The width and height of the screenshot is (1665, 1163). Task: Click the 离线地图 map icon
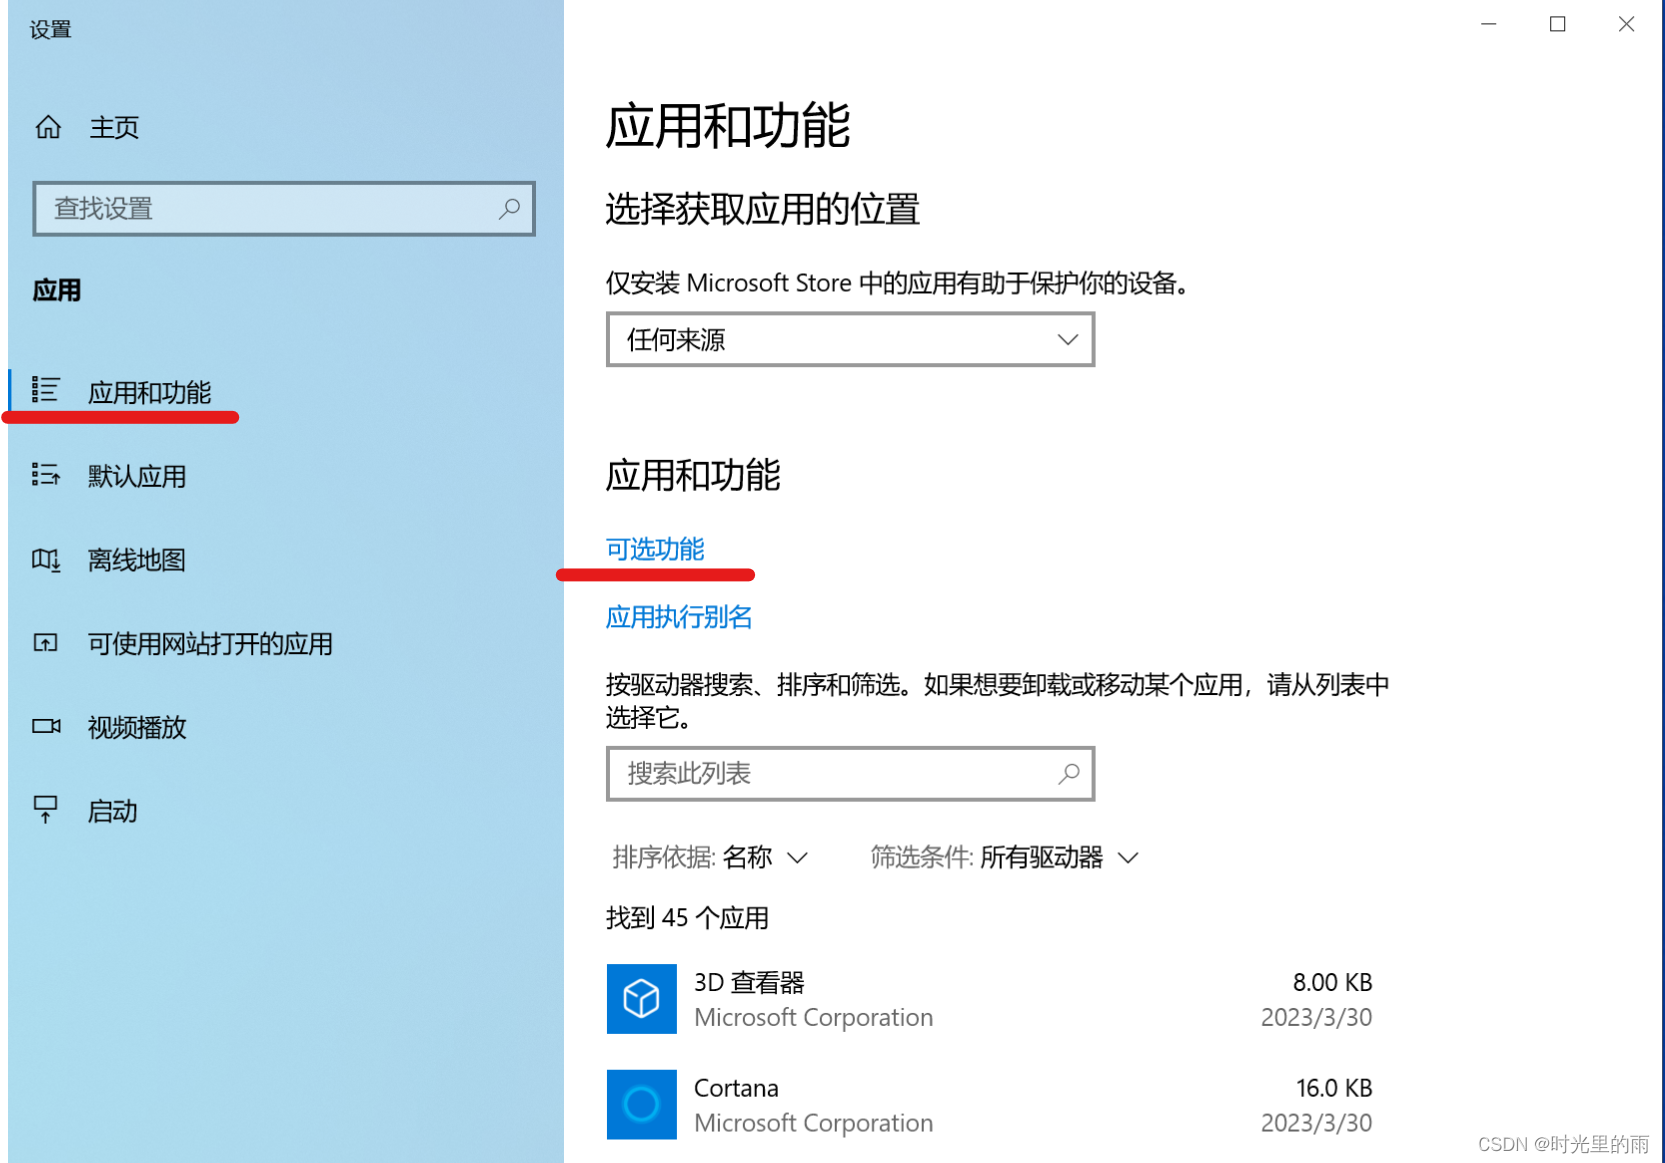pos(46,559)
